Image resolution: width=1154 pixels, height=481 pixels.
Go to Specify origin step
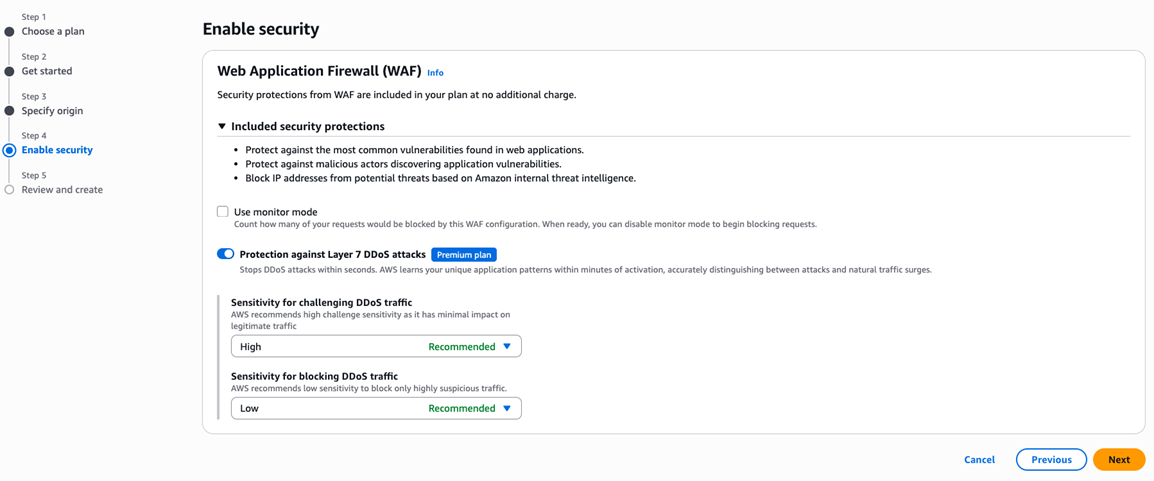(x=52, y=111)
